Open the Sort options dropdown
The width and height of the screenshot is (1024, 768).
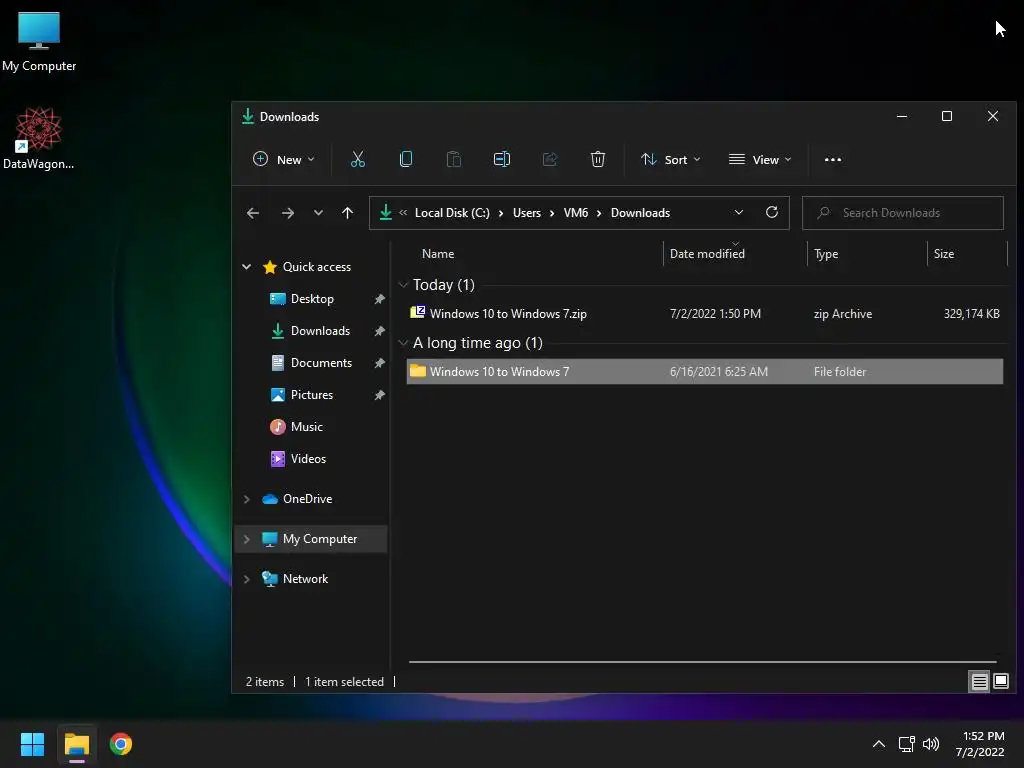pos(671,159)
